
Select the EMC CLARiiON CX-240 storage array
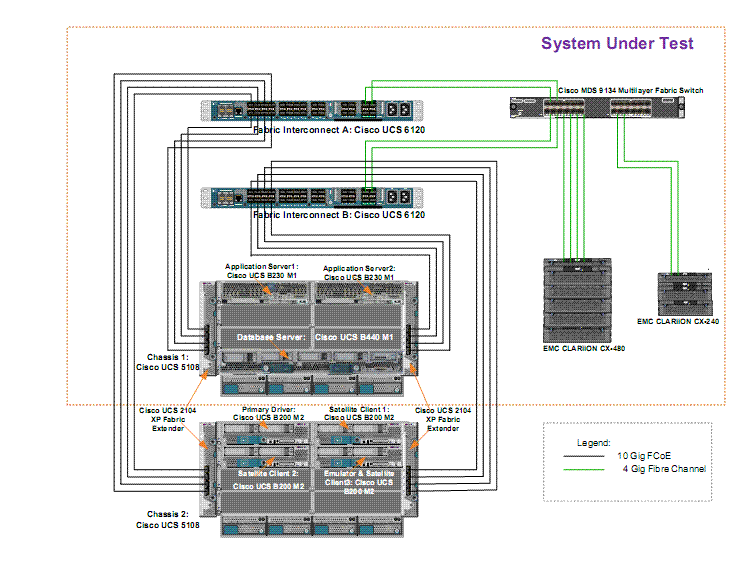tap(684, 292)
